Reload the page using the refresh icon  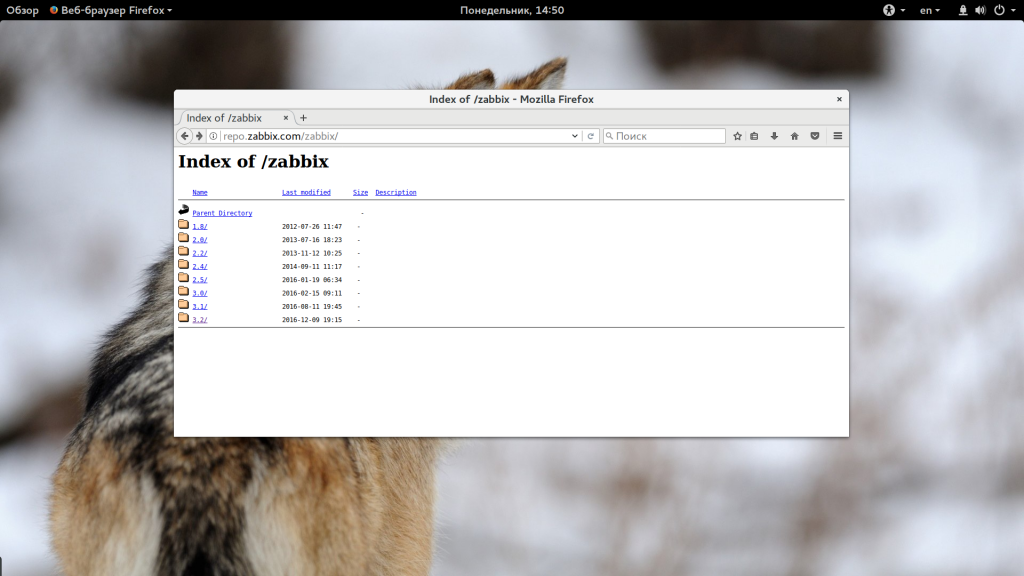(591, 136)
